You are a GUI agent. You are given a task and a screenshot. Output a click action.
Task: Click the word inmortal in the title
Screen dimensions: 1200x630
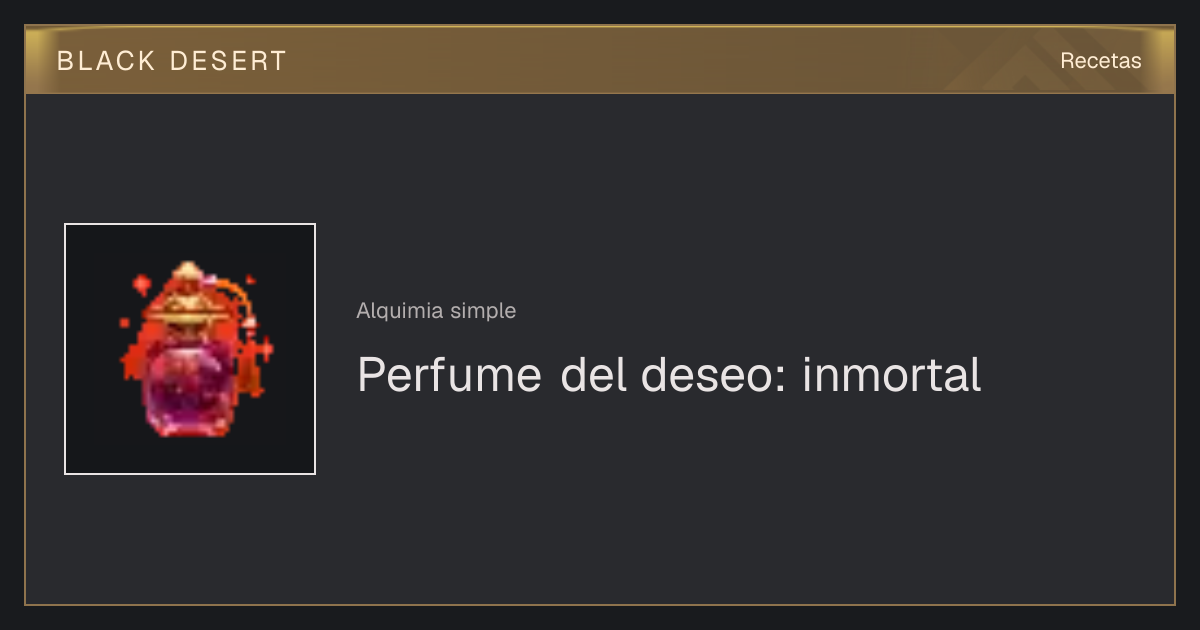coord(891,375)
